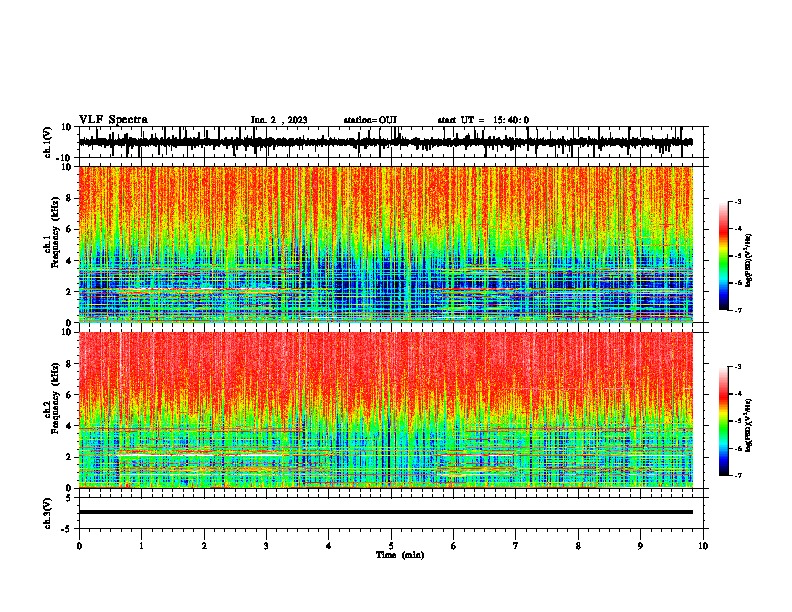Click time axis tick label "2"
The image size is (792, 612).
pyautogui.click(x=204, y=546)
